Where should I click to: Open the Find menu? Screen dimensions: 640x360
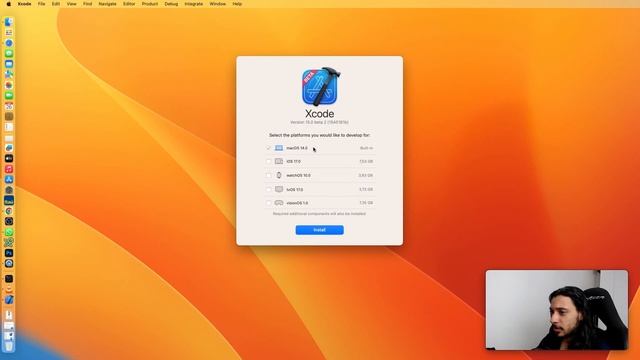tap(87, 4)
